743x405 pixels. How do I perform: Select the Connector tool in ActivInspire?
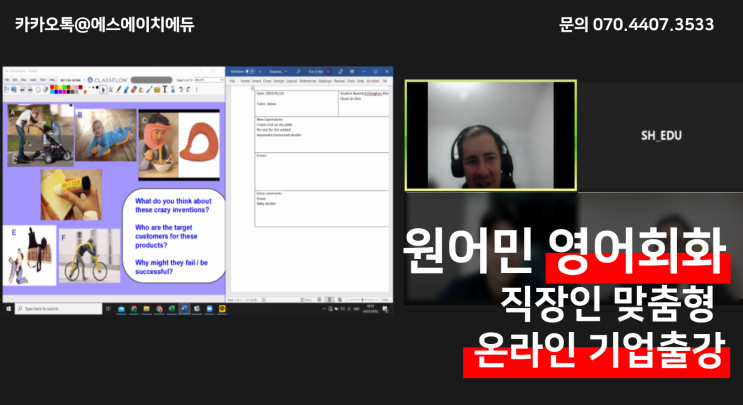(149, 89)
